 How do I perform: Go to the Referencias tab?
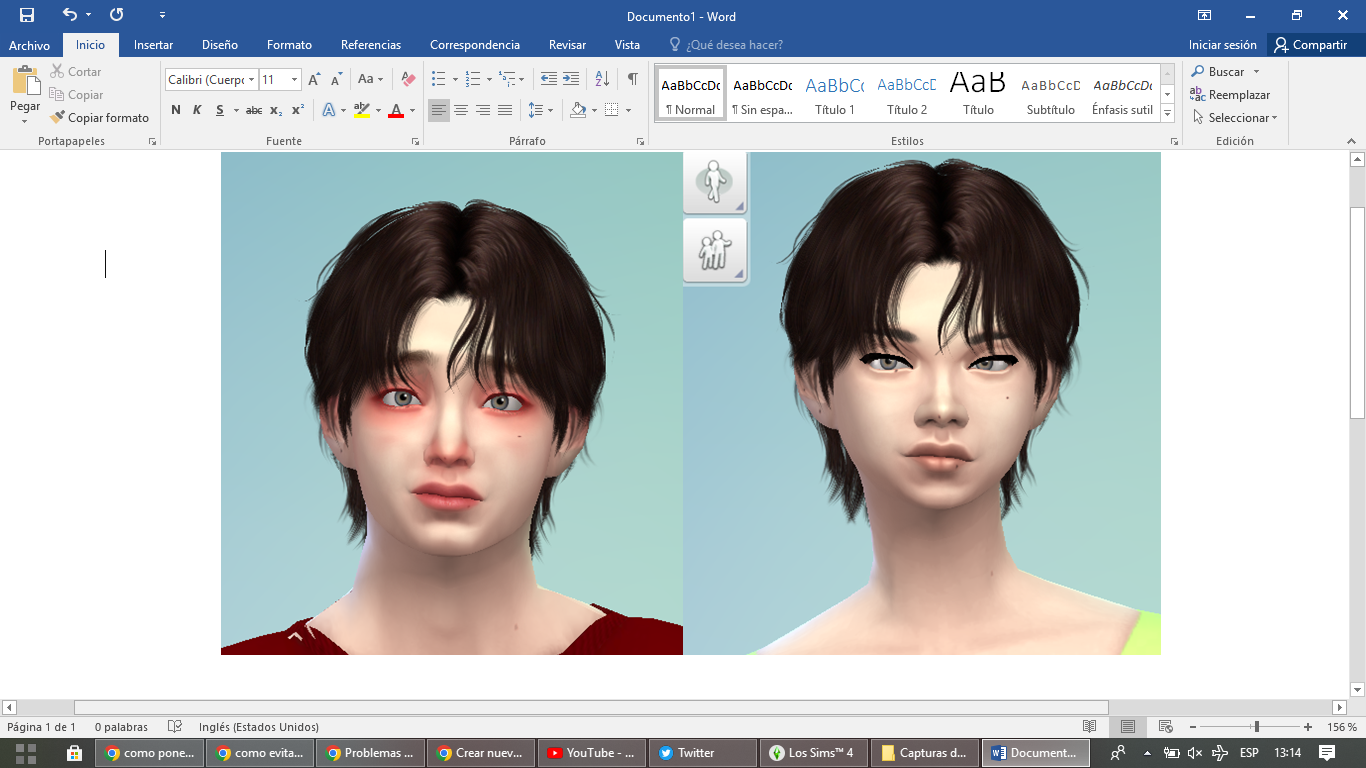click(x=371, y=45)
